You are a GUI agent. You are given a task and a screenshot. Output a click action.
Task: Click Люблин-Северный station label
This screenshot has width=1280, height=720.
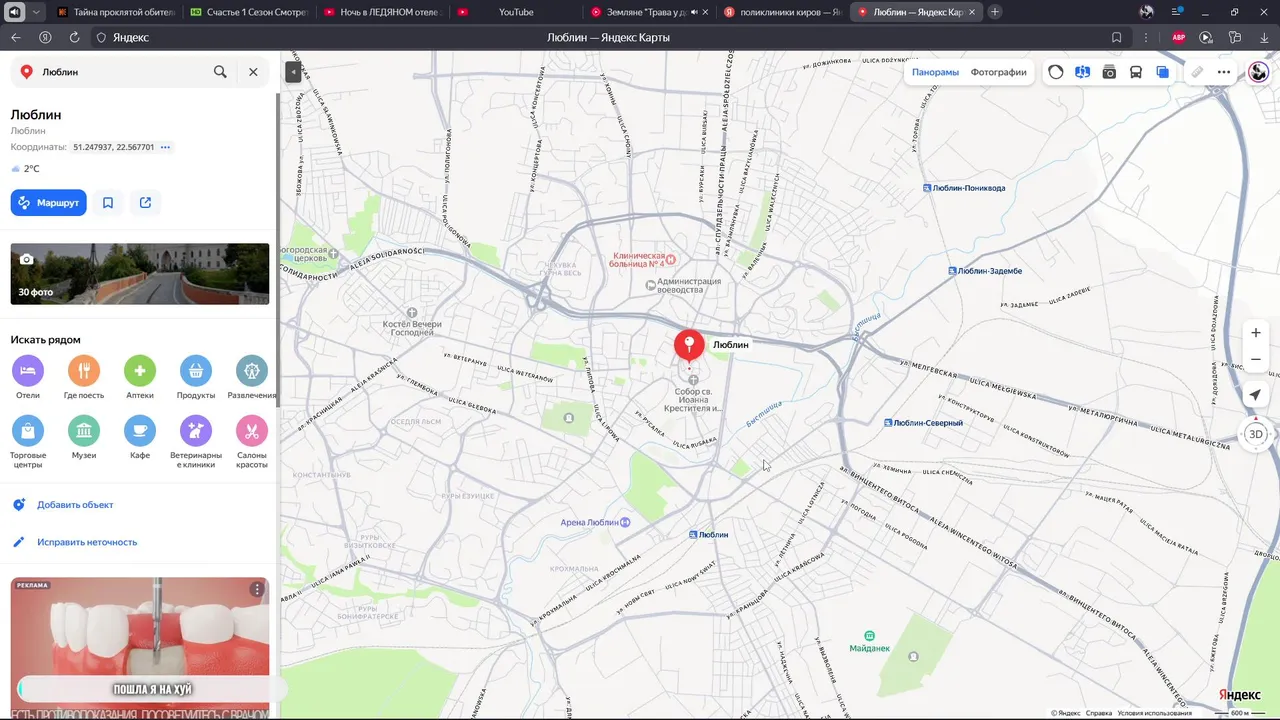[x=923, y=423]
